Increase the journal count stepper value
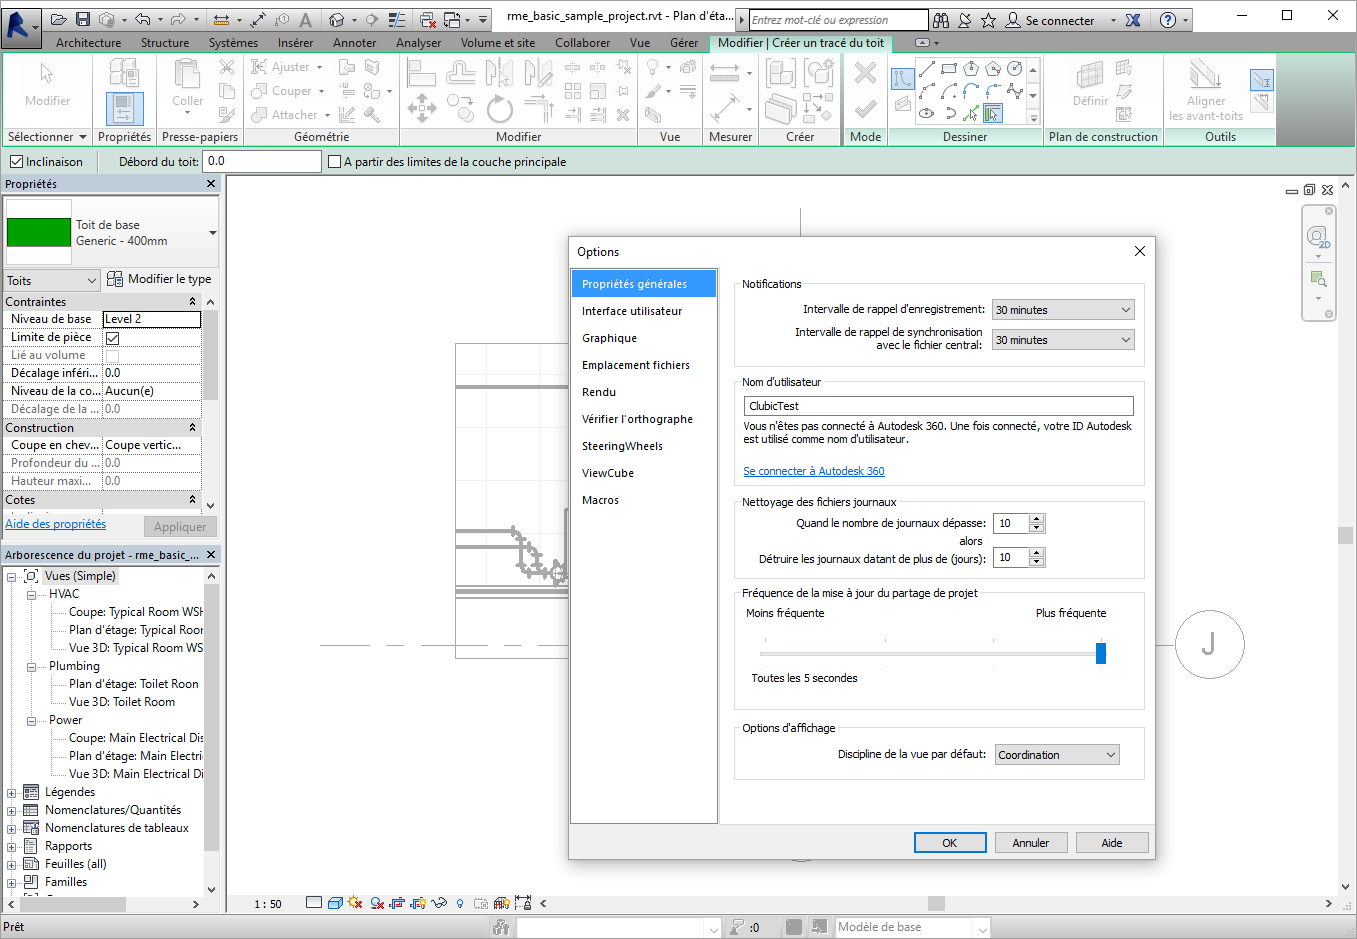 click(1037, 519)
